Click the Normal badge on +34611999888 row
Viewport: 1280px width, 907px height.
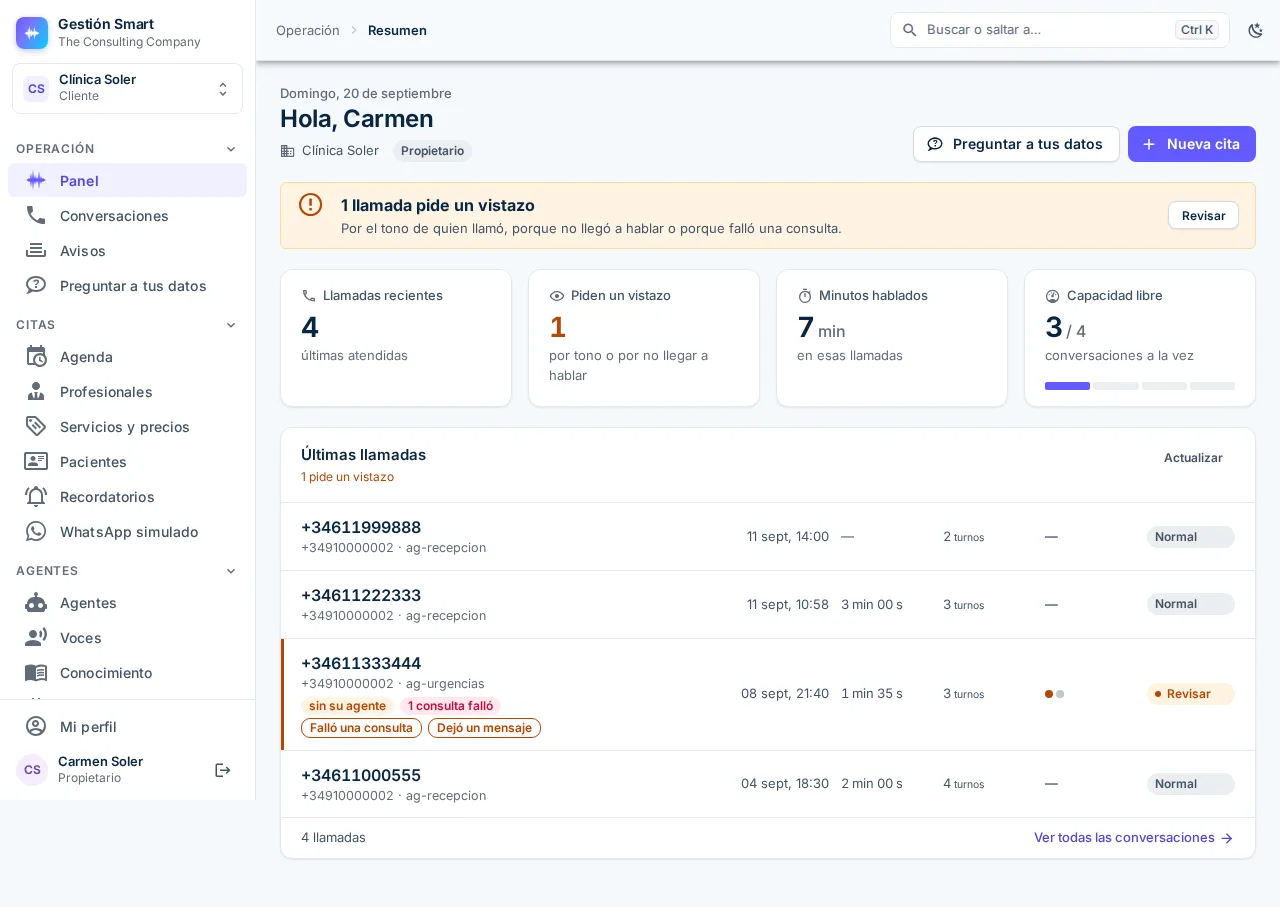click(1190, 537)
